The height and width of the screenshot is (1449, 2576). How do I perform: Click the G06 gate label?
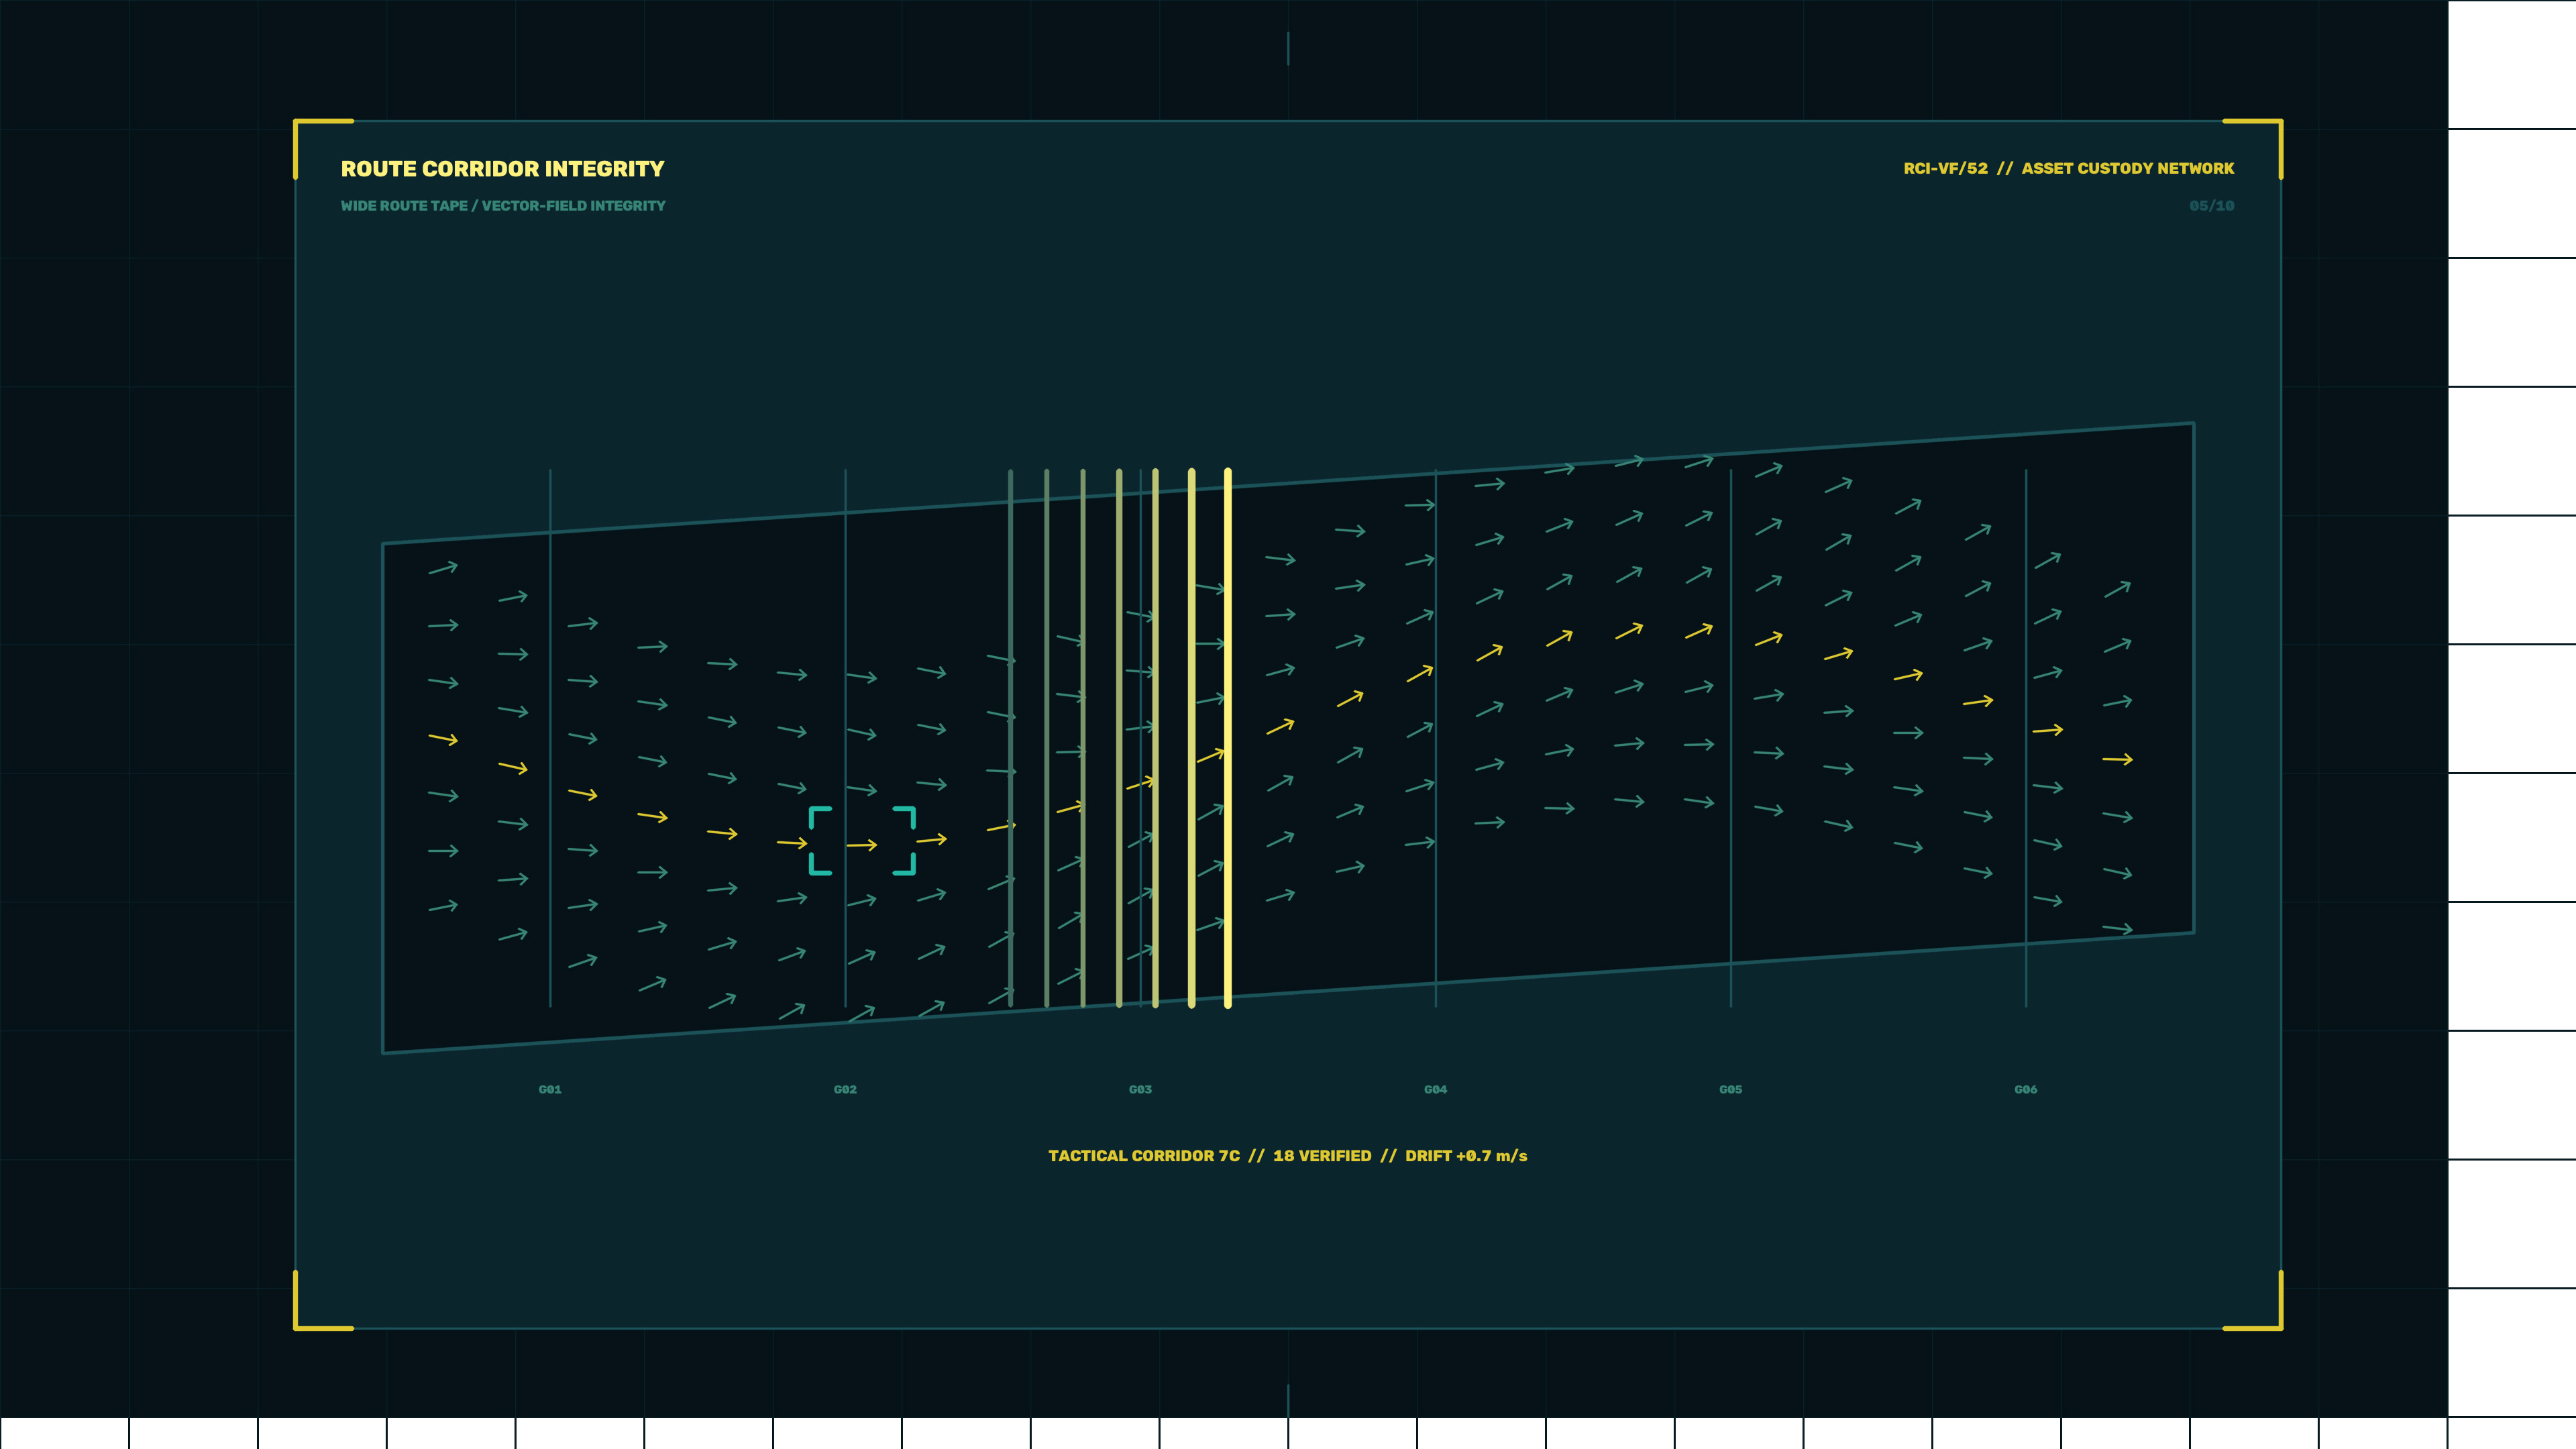click(2025, 1089)
